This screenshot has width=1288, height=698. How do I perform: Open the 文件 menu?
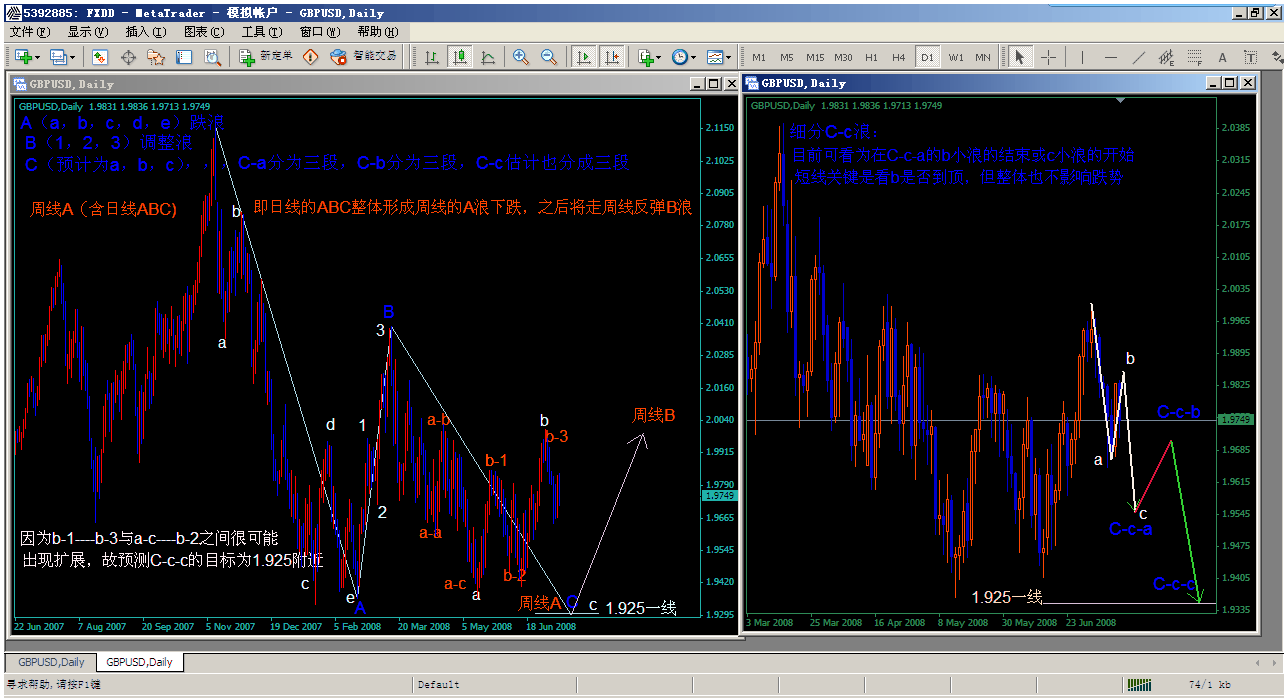coord(29,32)
